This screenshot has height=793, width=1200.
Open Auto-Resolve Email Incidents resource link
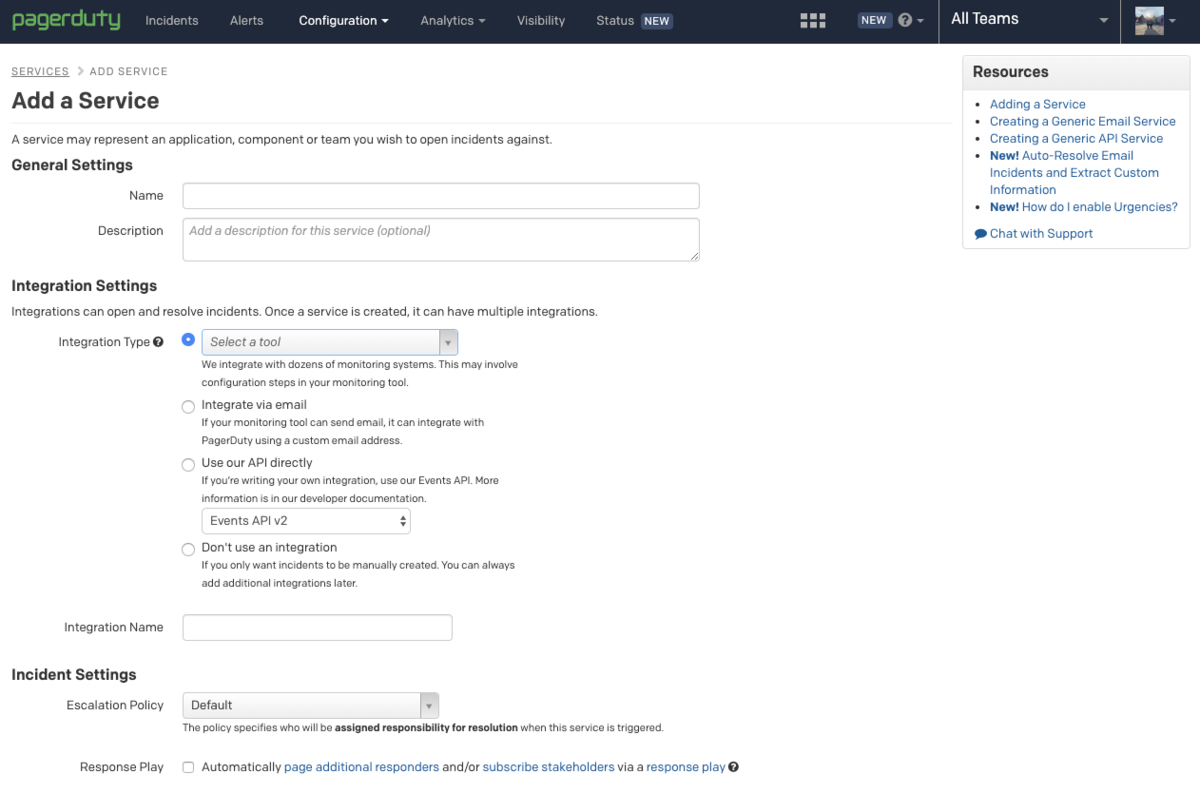(1074, 172)
